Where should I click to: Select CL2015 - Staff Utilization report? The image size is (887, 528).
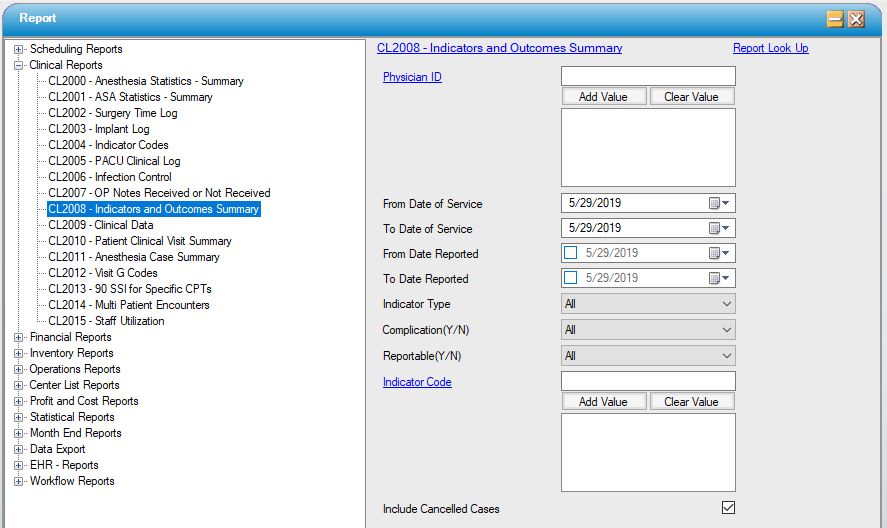tap(106, 321)
